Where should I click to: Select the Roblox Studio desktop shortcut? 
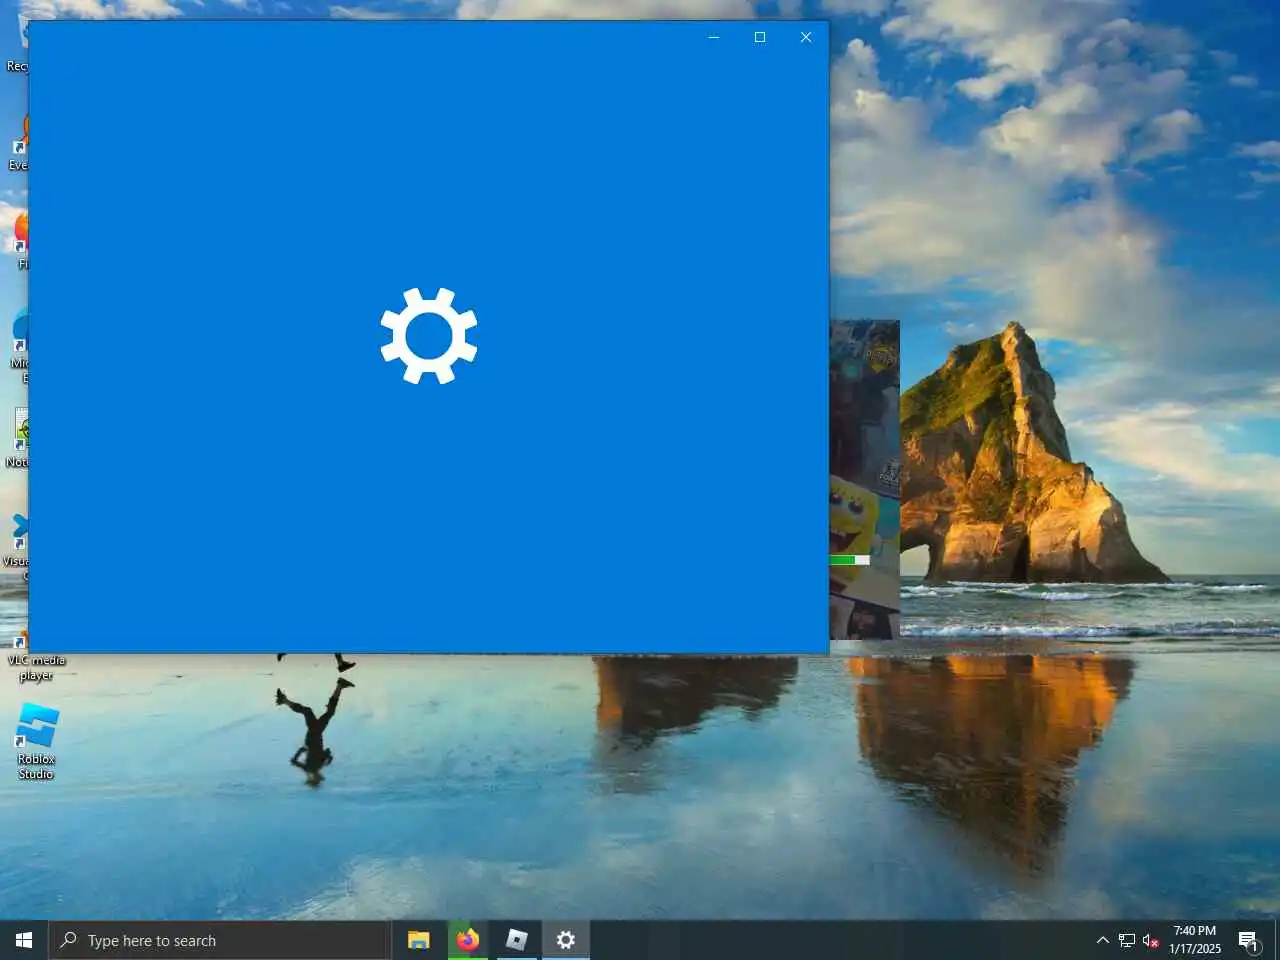click(x=36, y=741)
